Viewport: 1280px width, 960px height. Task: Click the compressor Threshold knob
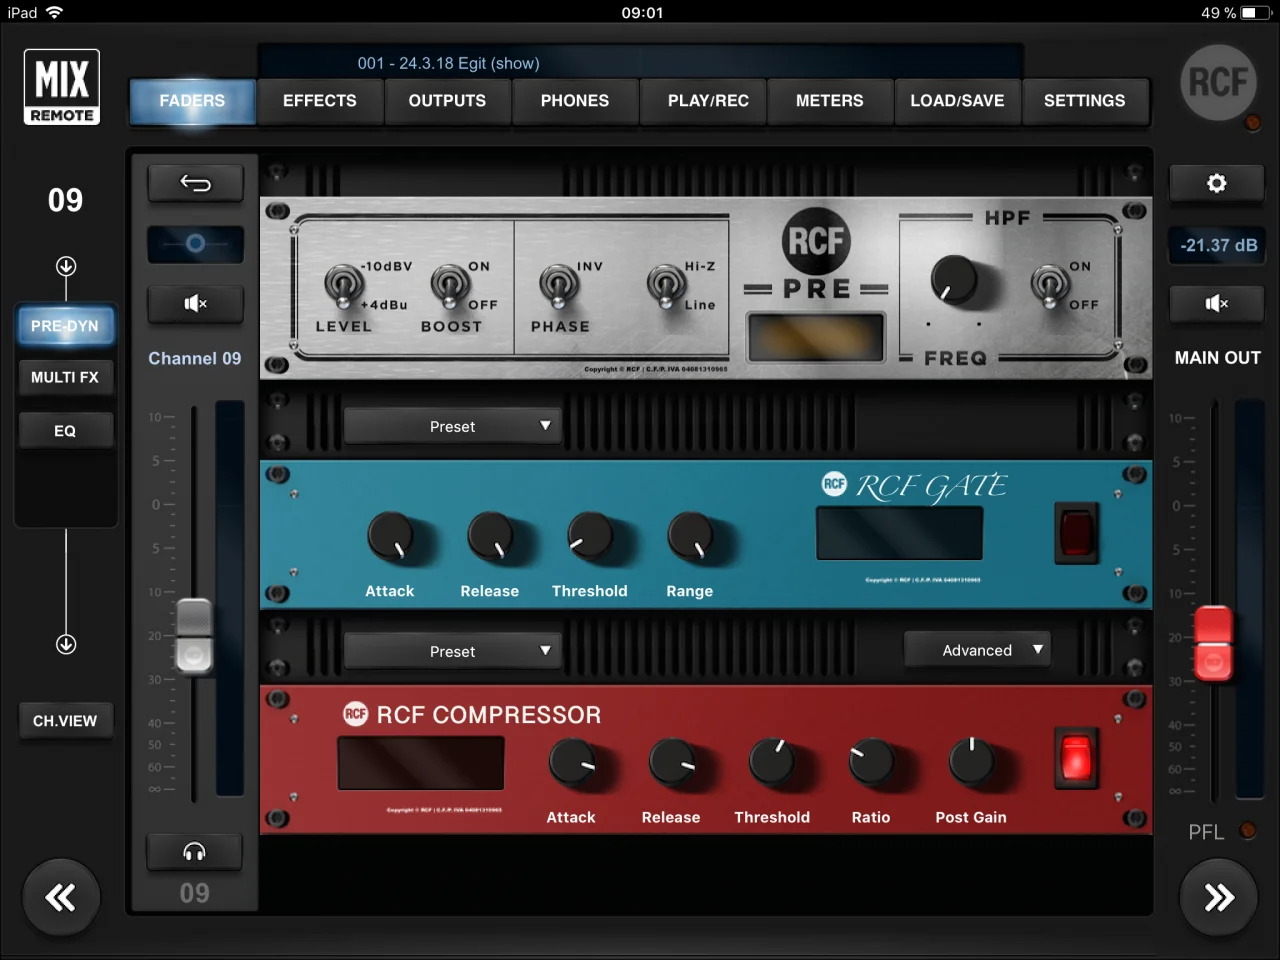coord(772,763)
